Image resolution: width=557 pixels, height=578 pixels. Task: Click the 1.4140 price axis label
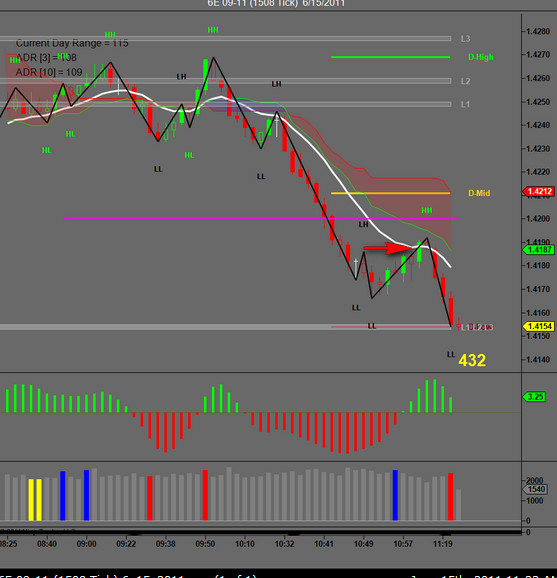click(x=538, y=359)
